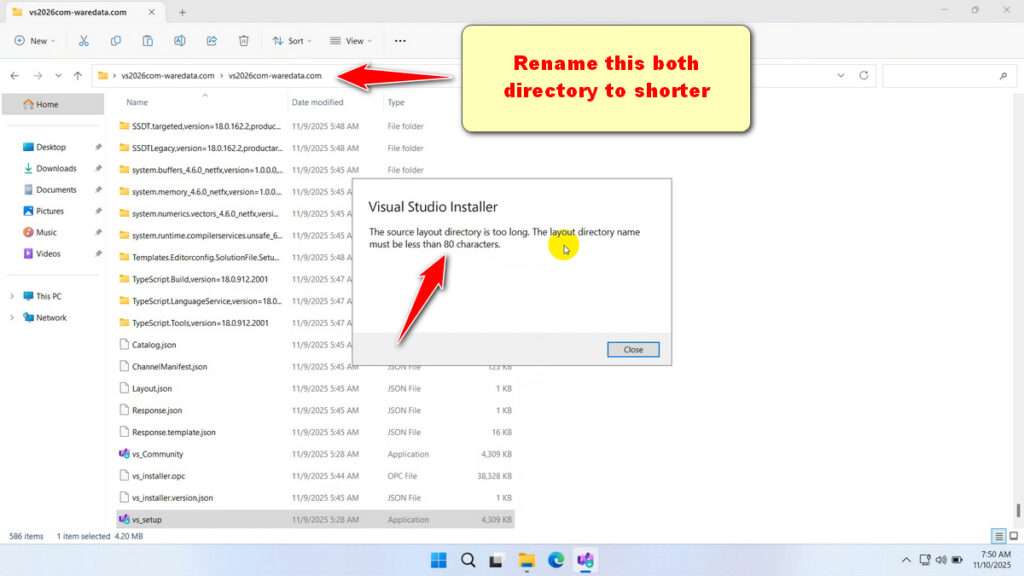The image size is (1024, 576).
Task: Select the Rename icon
Action: click(180, 40)
